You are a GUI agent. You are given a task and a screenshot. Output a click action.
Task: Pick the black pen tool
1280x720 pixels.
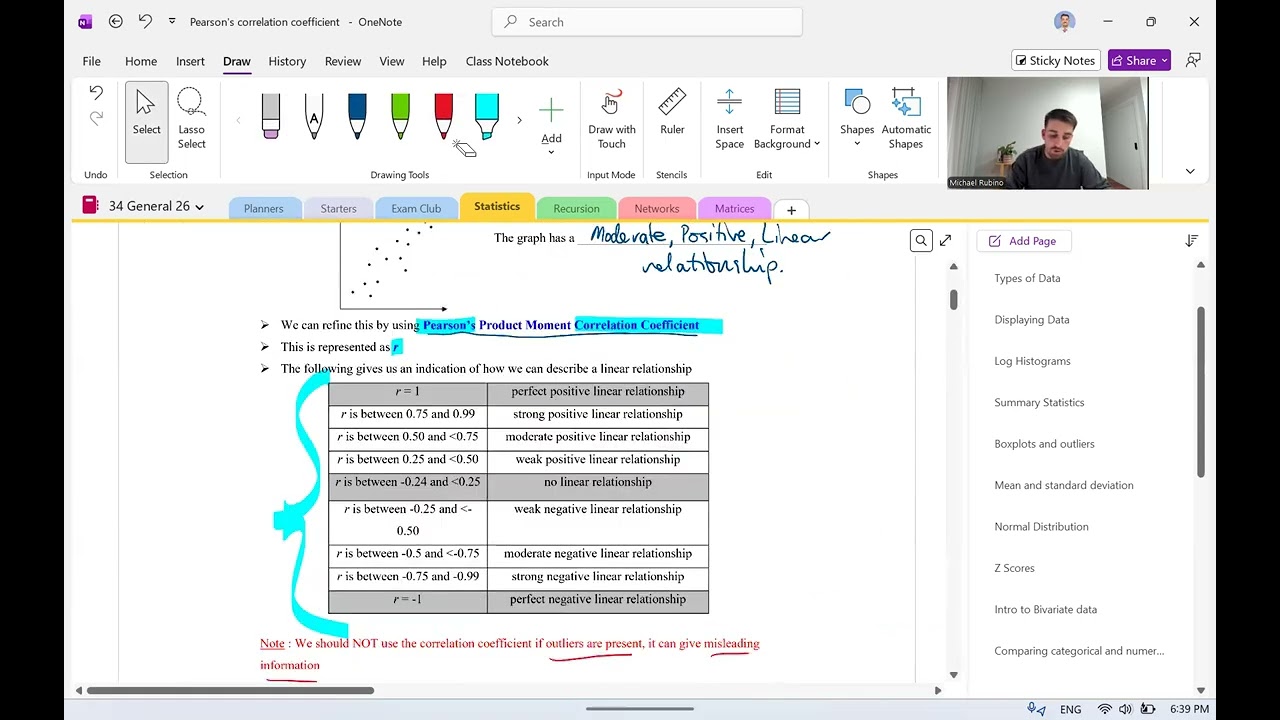point(314,115)
